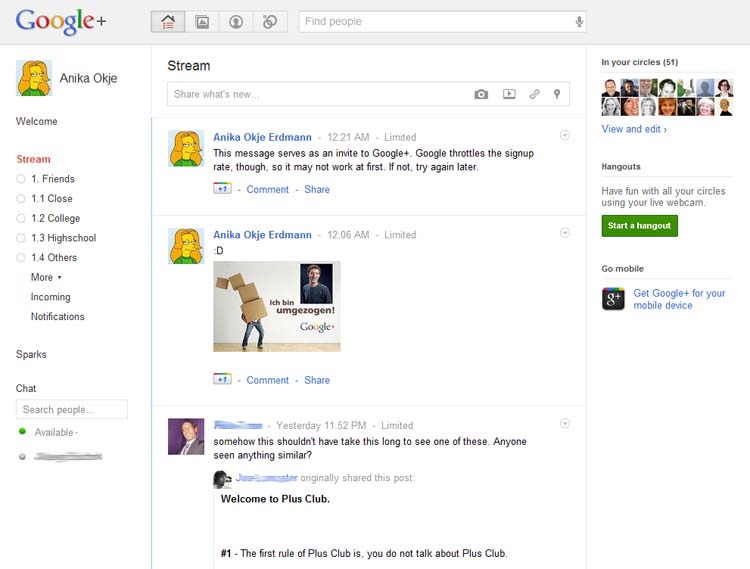Click the Anika Okje name in sidebar
The height and width of the screenshot is (569, 750).
(x=88, y=78)
